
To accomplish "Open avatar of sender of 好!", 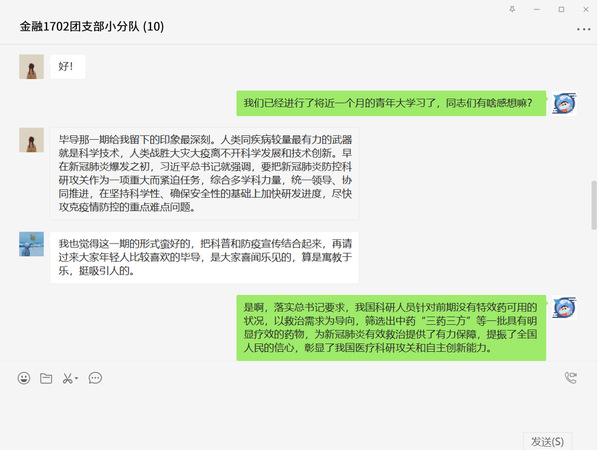I will tap(31, 67).
